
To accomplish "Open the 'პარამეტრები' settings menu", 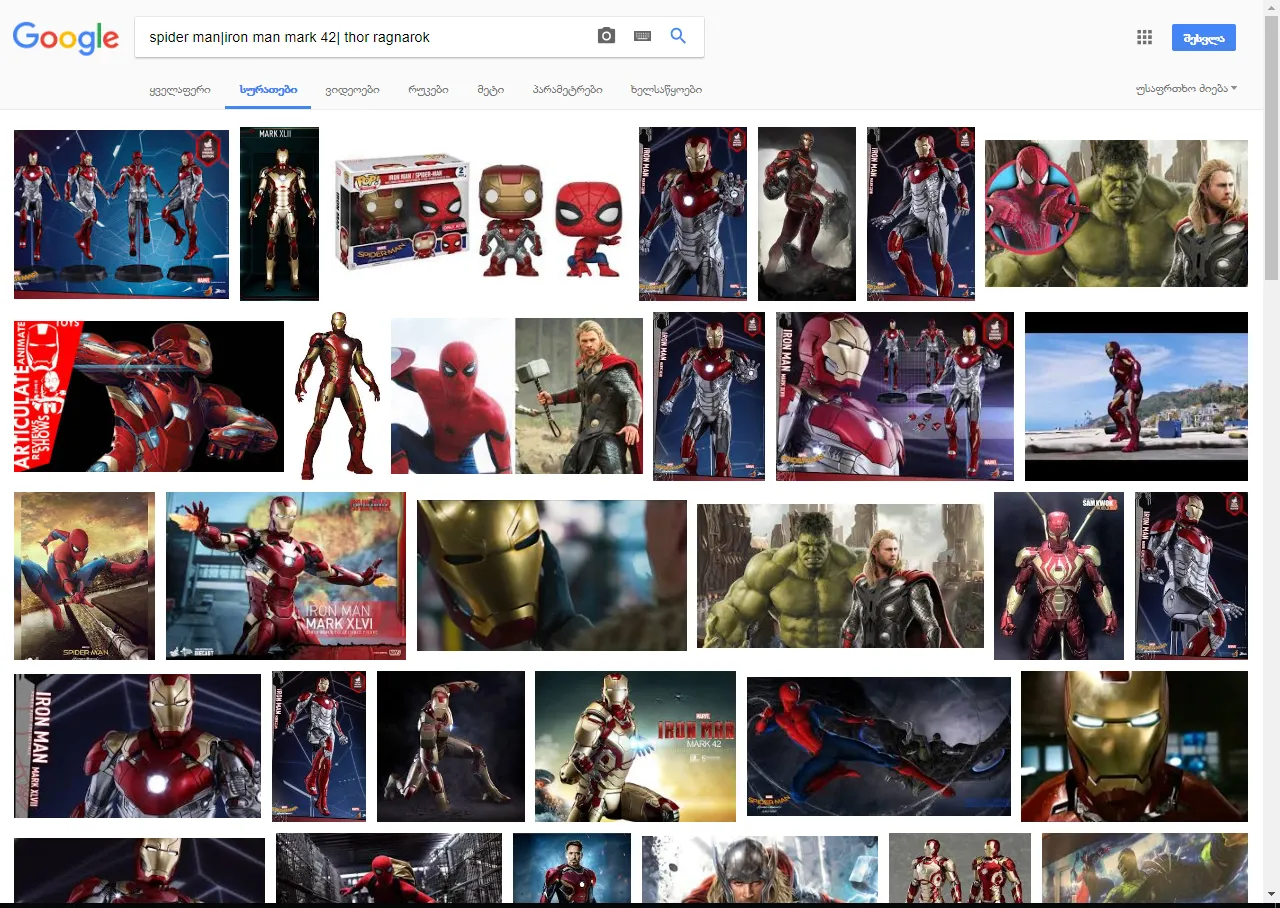I will 568,89.
